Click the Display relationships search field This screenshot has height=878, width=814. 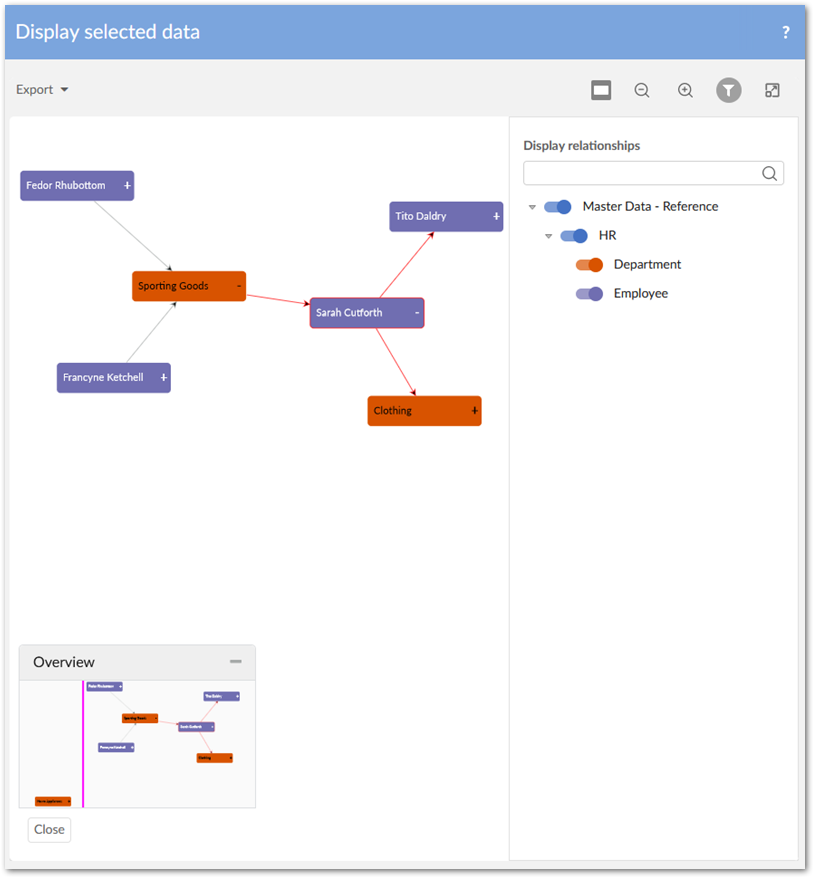click(642, 173)
